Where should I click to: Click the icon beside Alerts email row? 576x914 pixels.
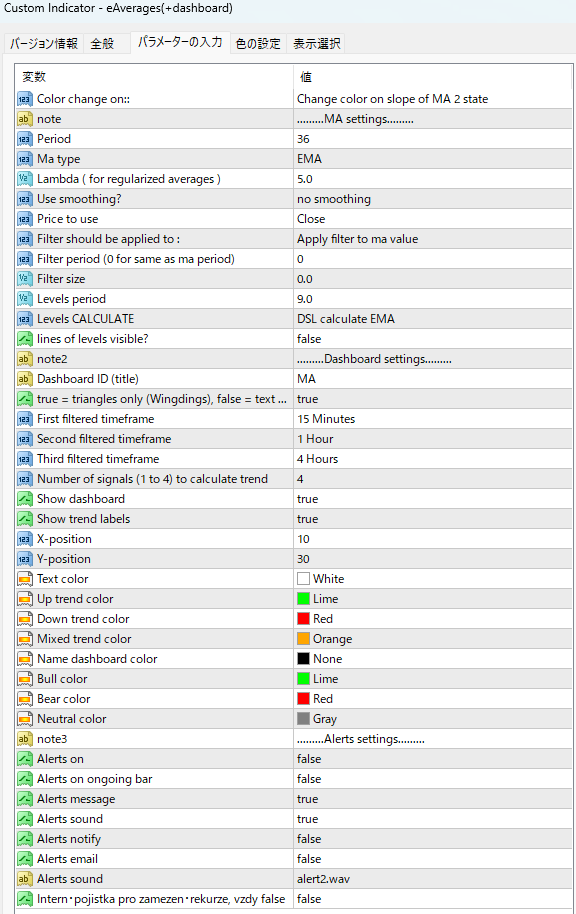pos(24,859)
